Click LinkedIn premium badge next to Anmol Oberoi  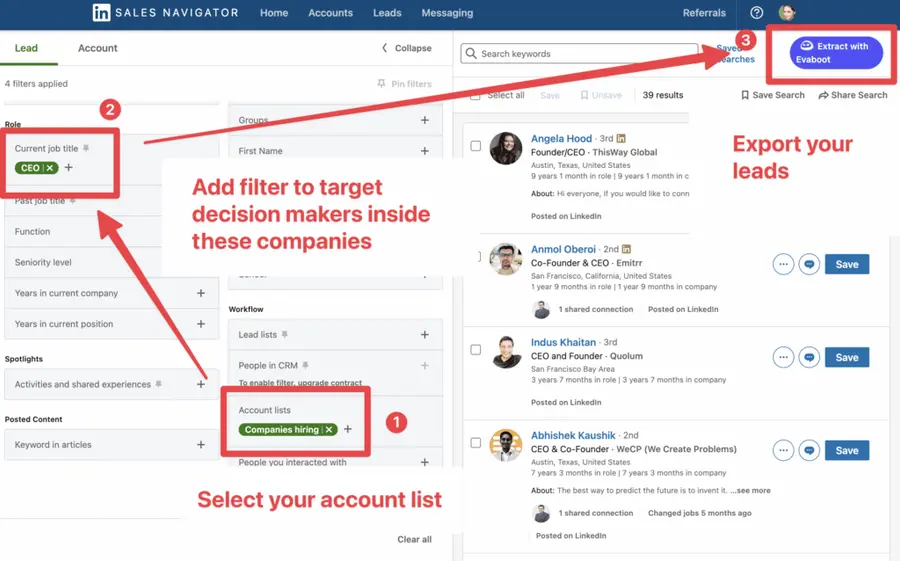tap(626, 249)
